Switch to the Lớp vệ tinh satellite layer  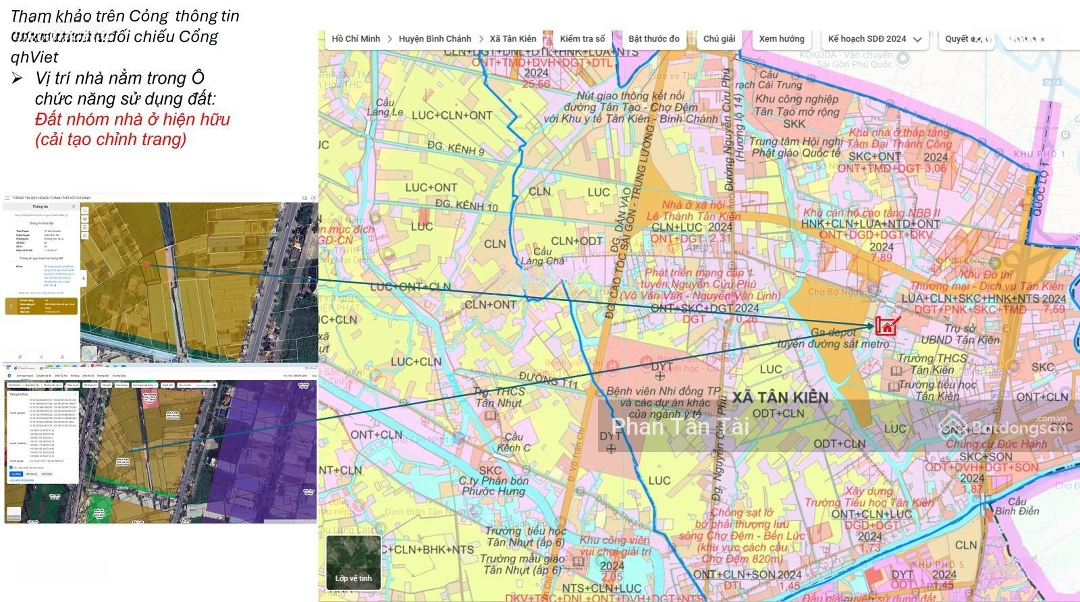pos(353,562)
